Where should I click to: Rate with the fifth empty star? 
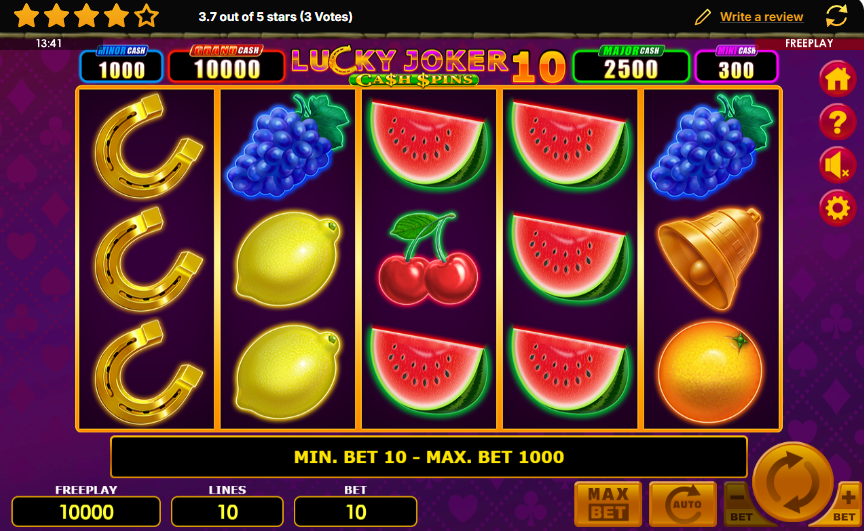pyautogui.click(x=146, y=16)
